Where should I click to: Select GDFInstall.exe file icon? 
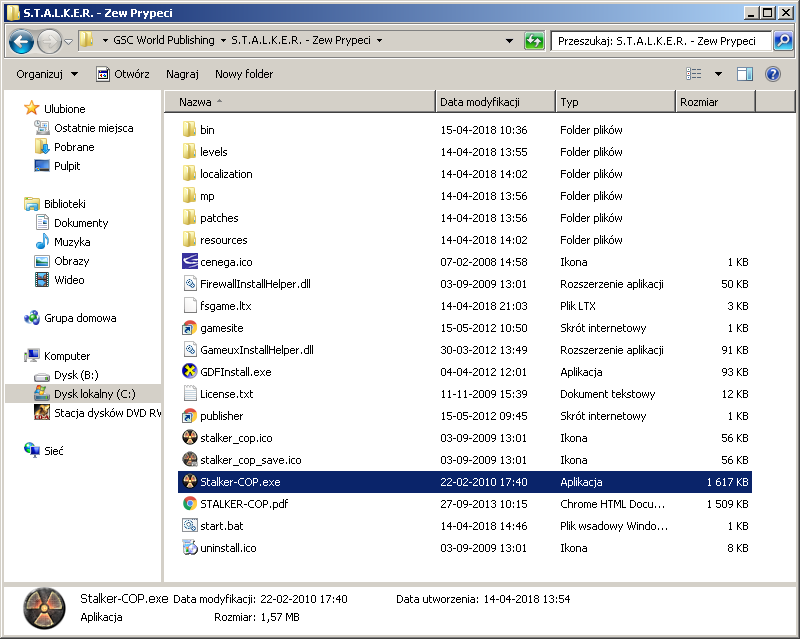click(x=190, y=371)
